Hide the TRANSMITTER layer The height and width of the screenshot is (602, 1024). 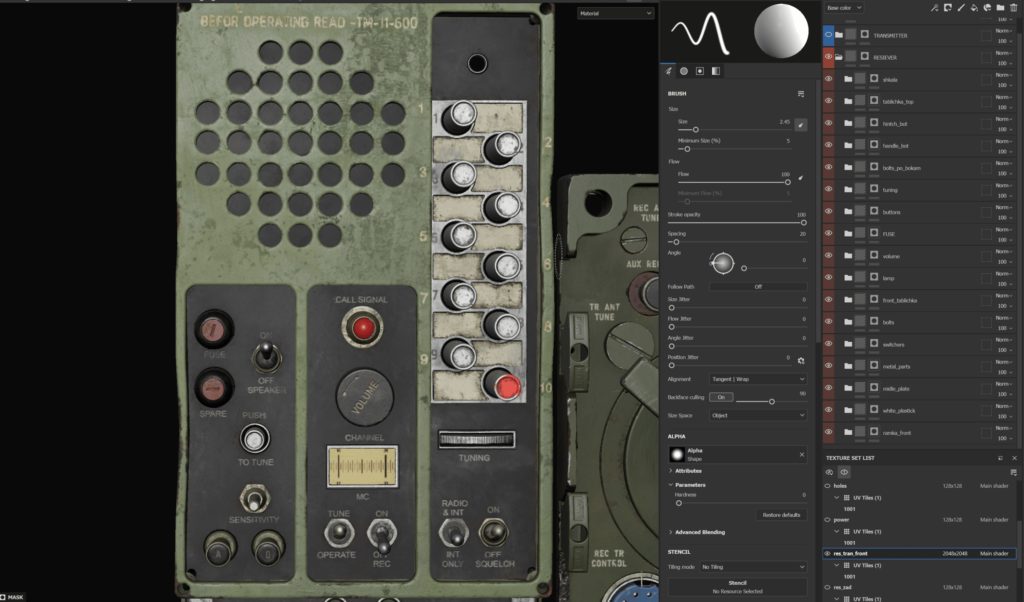(829, 33)
